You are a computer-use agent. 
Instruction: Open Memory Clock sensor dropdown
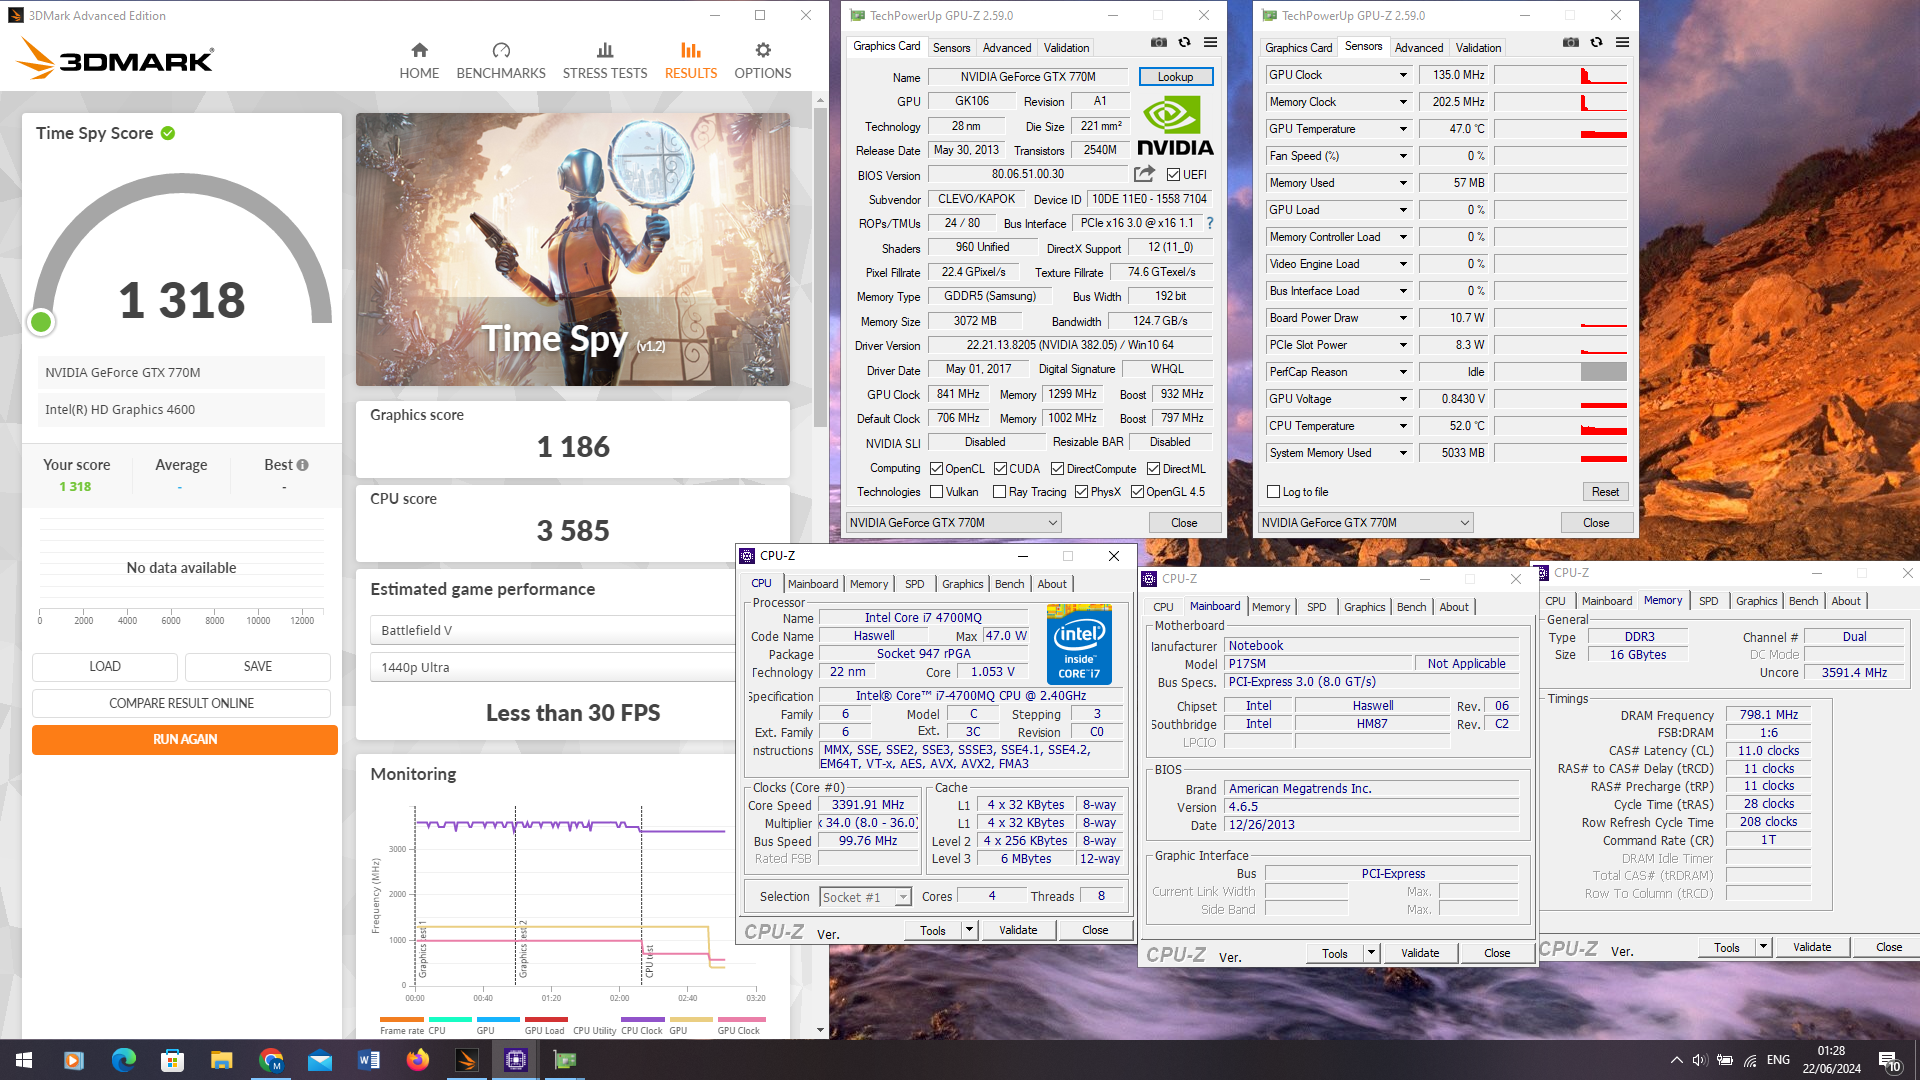pos(1403,102)
